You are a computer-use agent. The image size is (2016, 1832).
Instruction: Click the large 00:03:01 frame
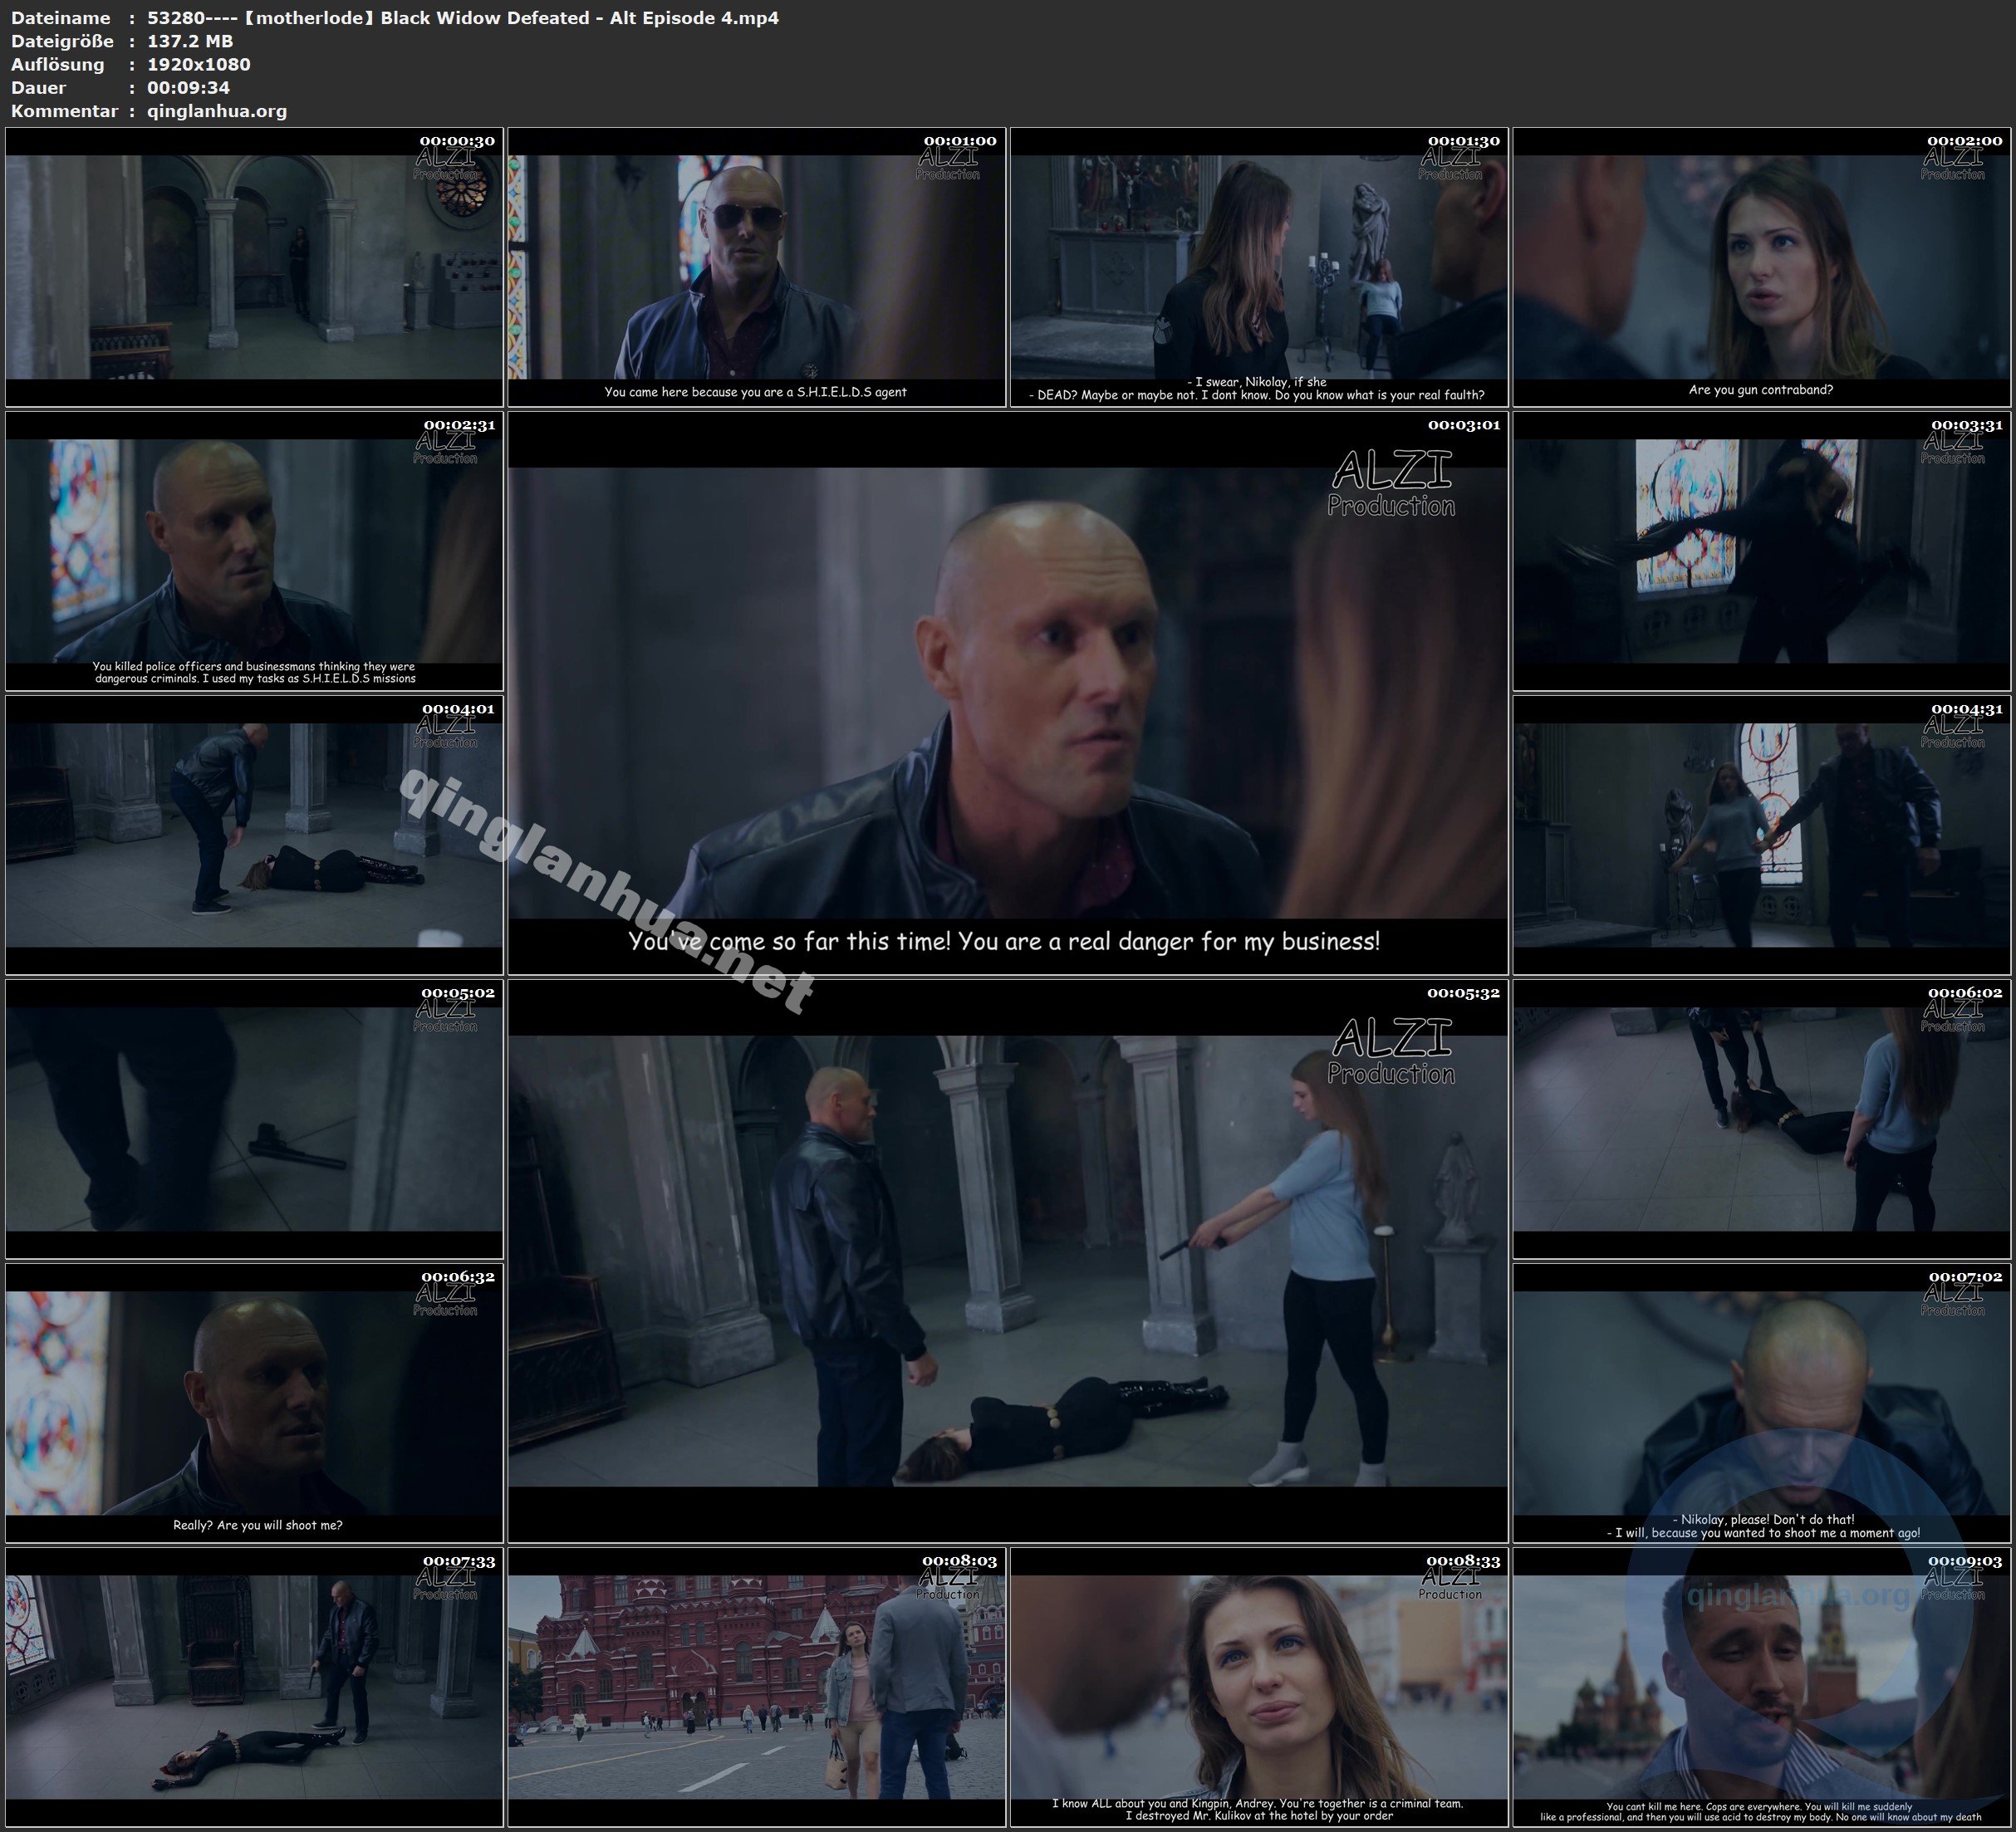pos(1008,693)
